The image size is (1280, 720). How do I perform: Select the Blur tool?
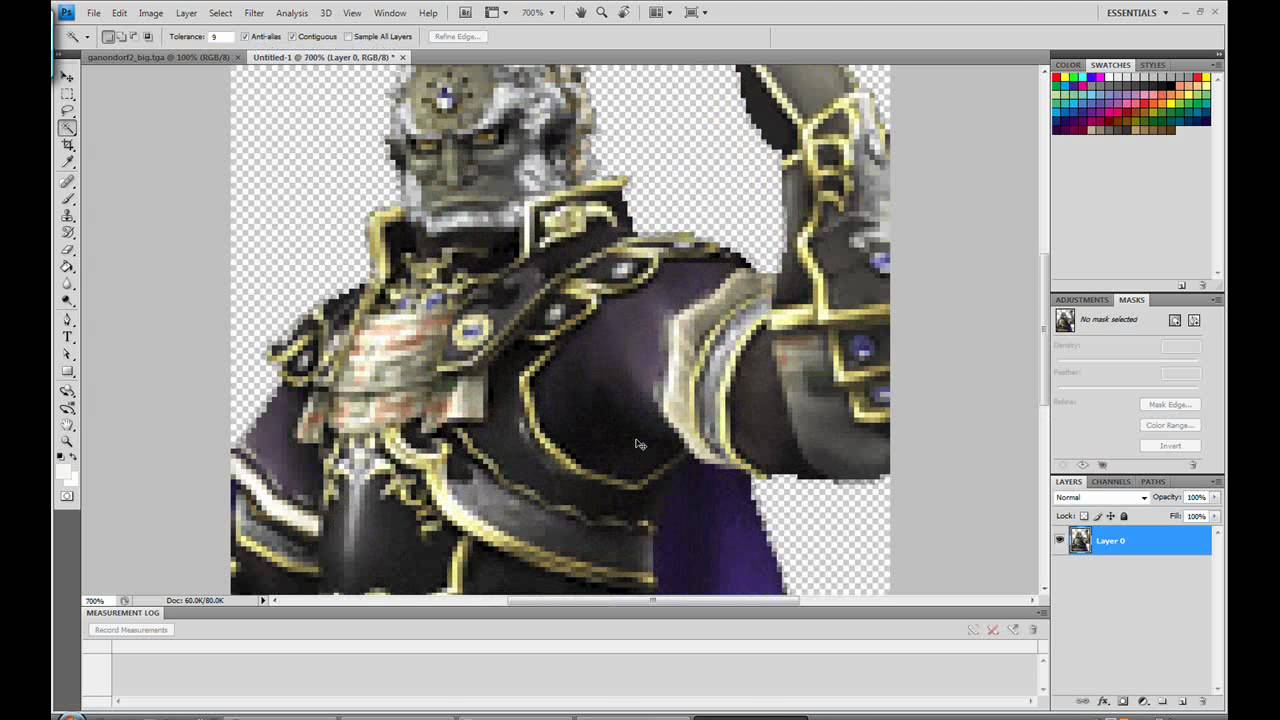pos(67,284)
